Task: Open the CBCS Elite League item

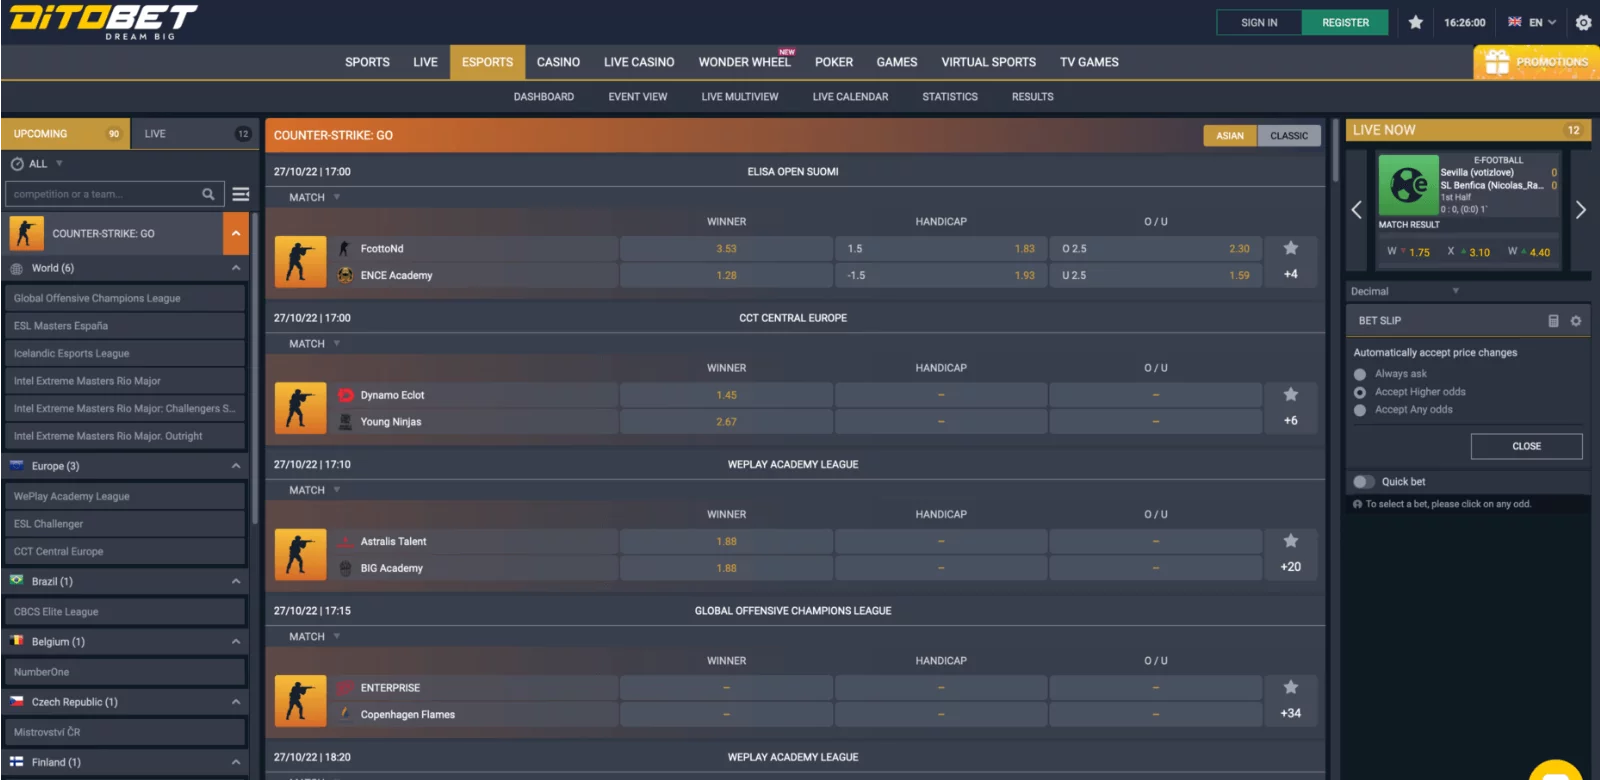Action: tap(125, 611)
